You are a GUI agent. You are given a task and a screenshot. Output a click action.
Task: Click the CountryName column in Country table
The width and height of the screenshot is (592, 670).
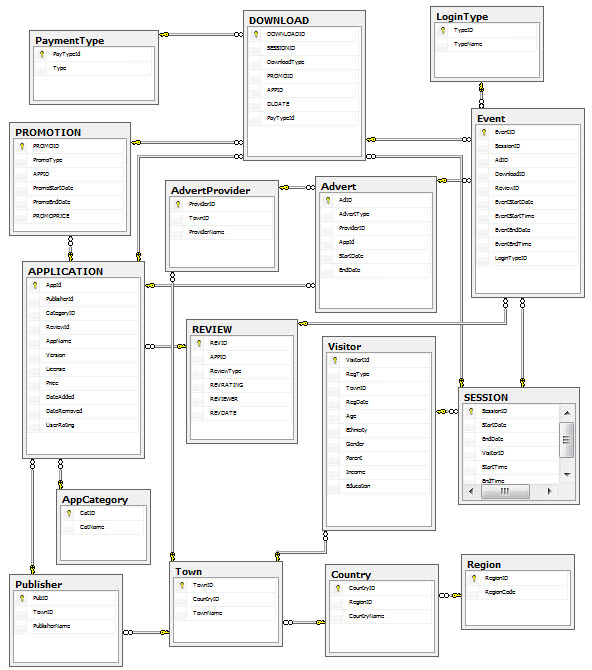pyautogui.click(x=381, y=617)
